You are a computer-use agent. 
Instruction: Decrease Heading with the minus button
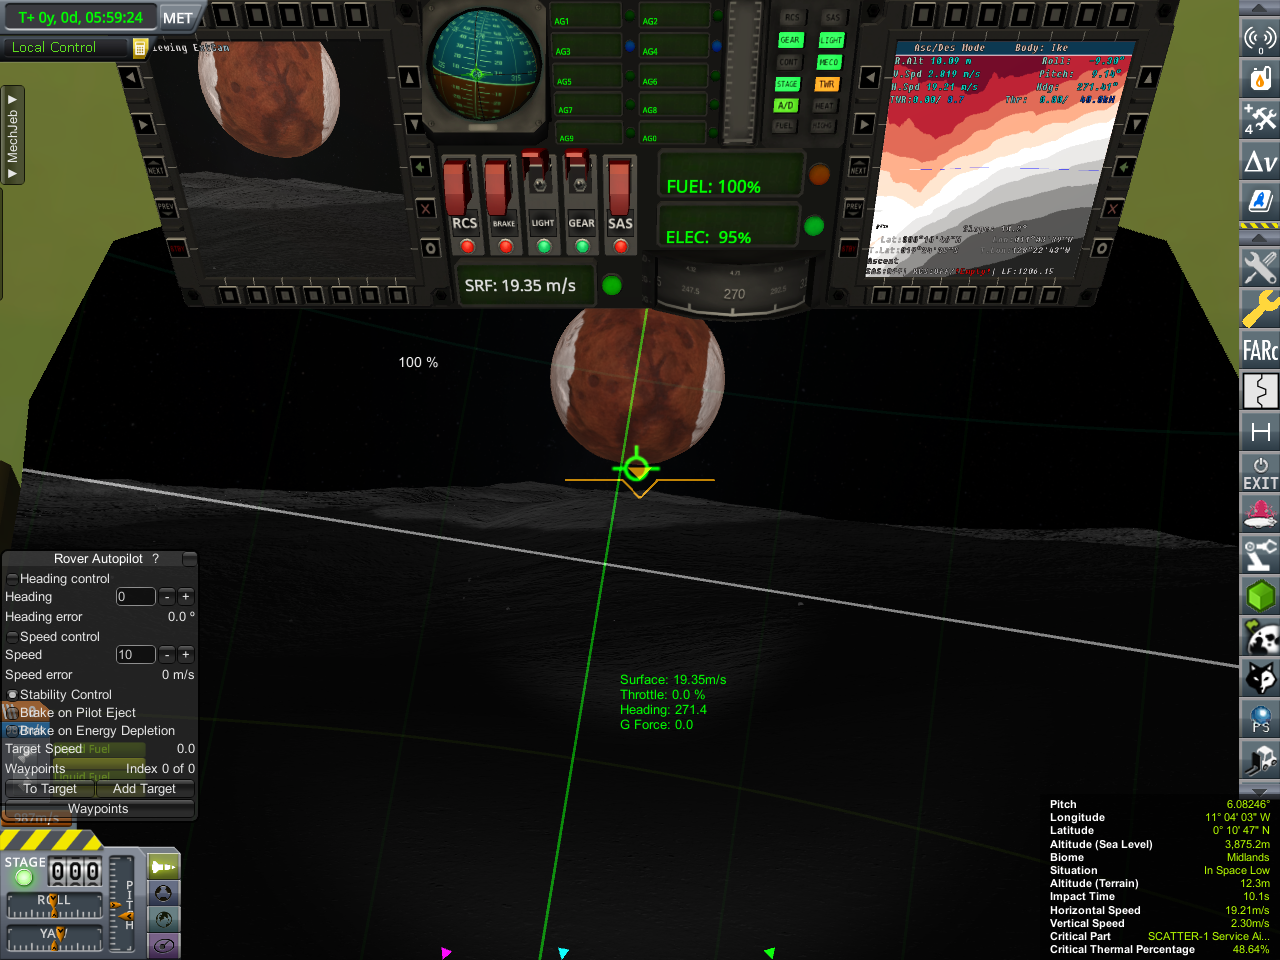[167, 597]
